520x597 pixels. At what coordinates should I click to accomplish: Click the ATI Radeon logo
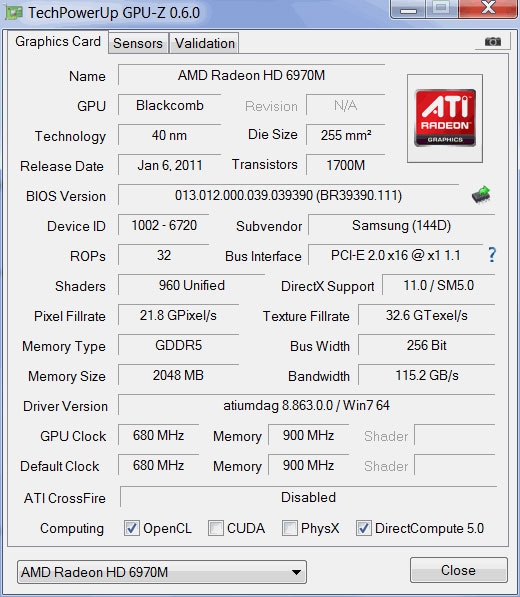click(445, 118)
